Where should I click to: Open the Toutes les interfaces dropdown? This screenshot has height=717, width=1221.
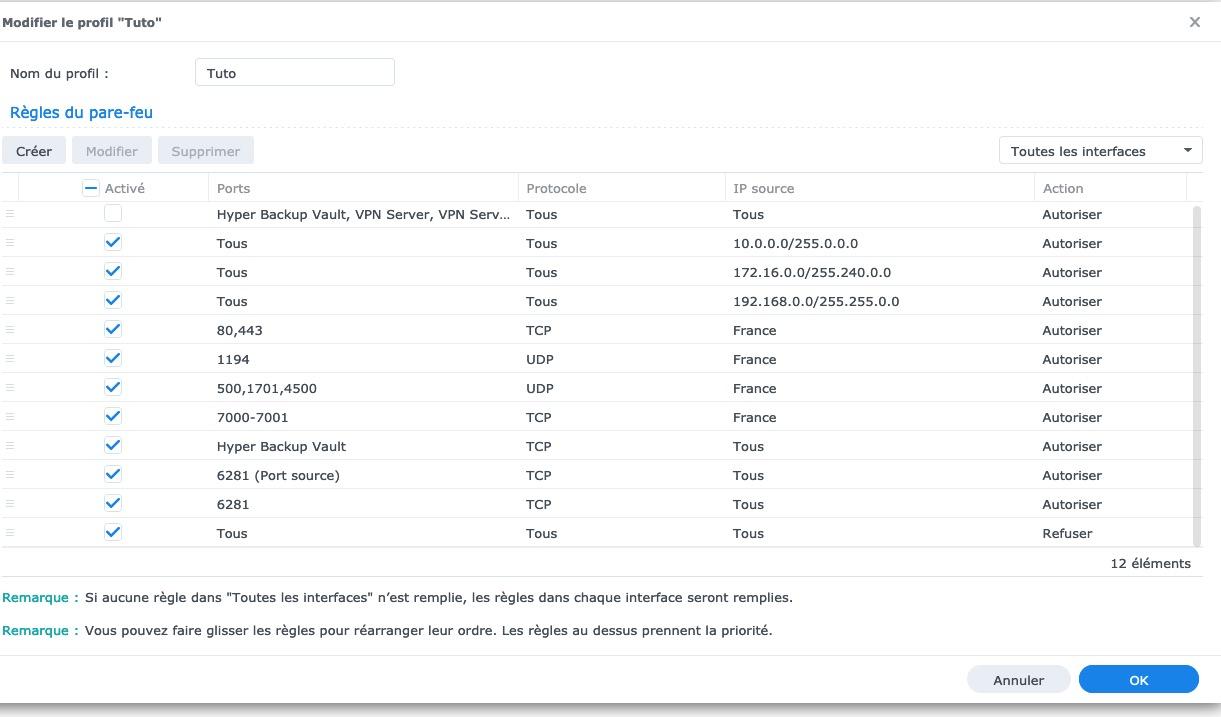(x=1100, y=151)
